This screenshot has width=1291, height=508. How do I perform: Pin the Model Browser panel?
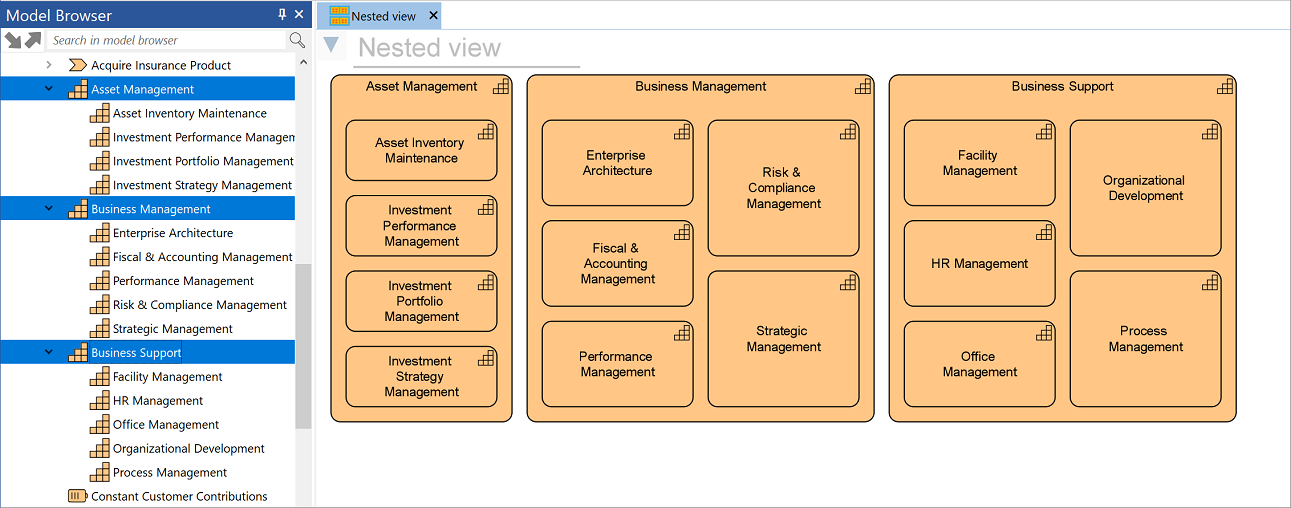282,14
